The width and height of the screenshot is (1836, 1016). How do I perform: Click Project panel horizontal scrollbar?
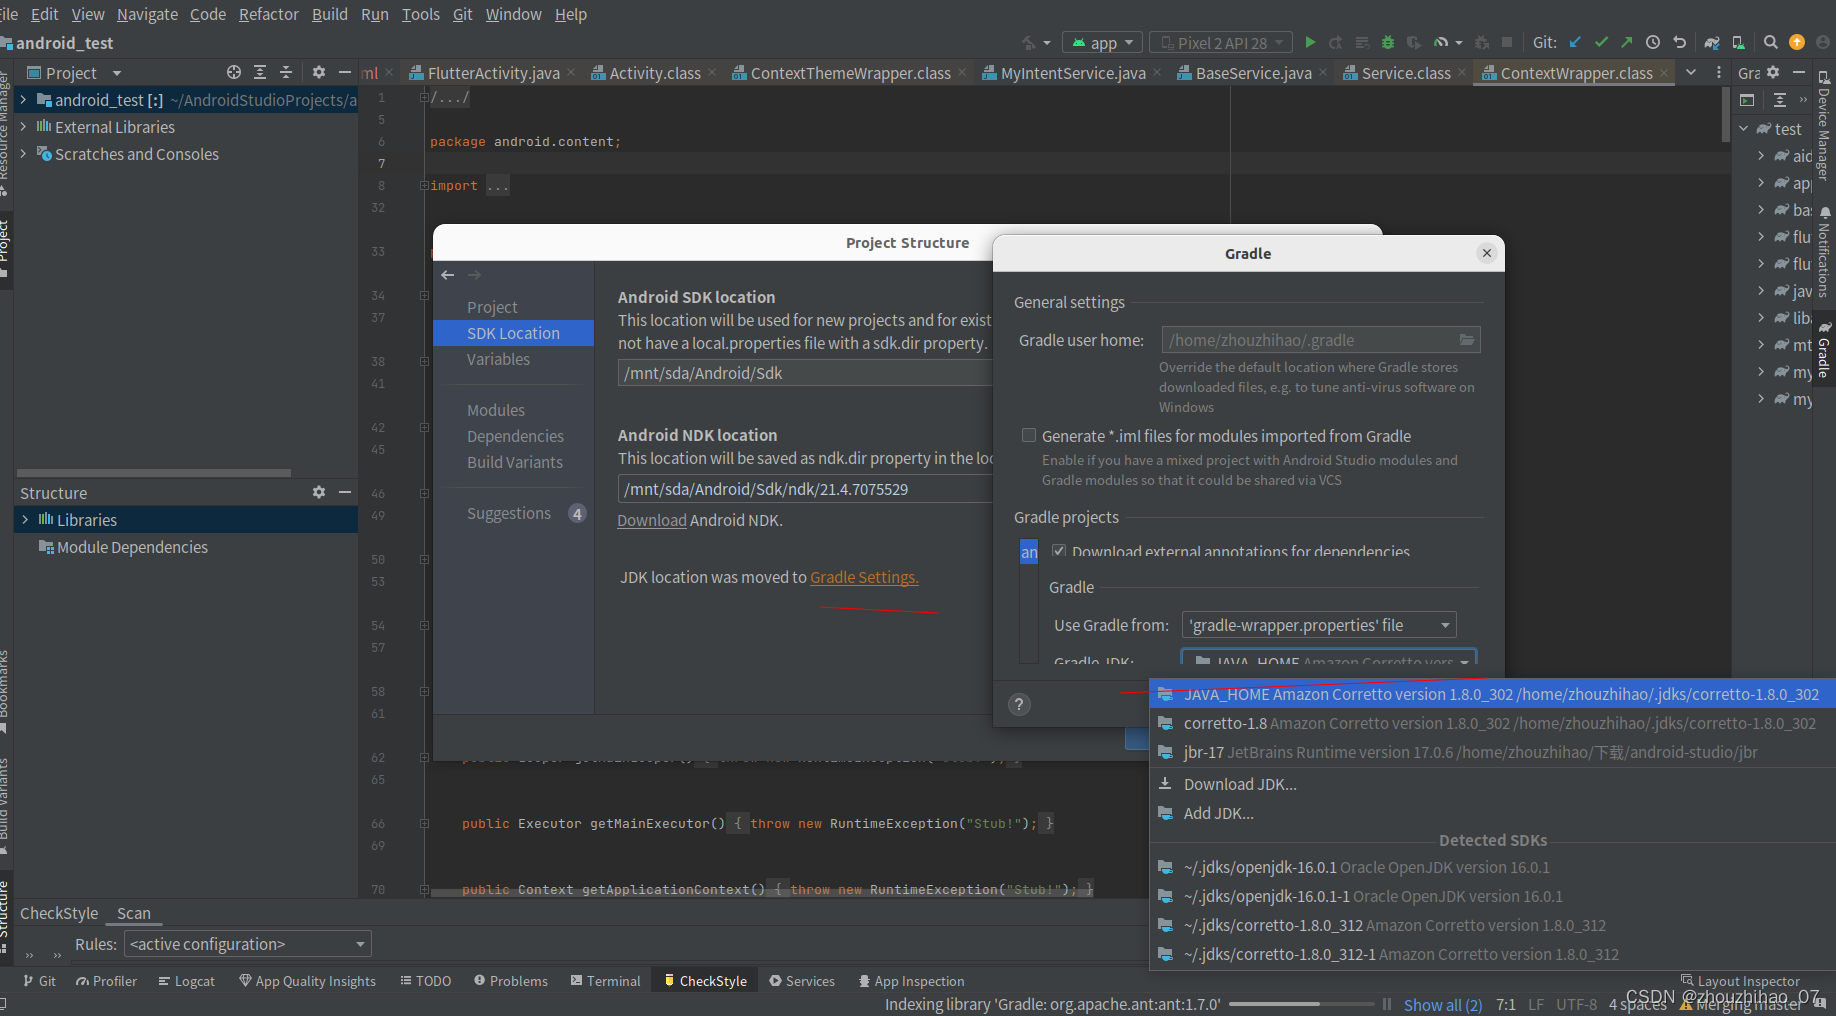(x=154, y=473)
